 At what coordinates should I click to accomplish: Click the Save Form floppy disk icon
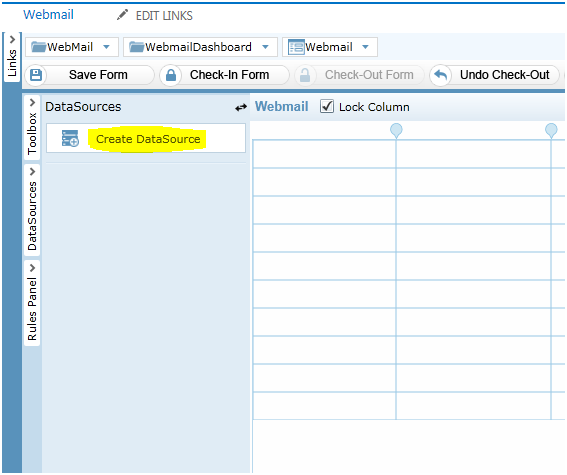36,75
